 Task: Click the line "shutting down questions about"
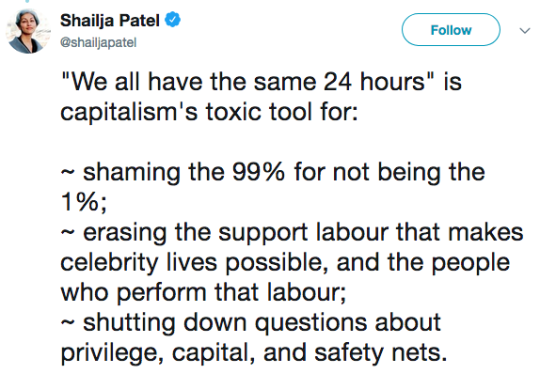pos(251,323)
